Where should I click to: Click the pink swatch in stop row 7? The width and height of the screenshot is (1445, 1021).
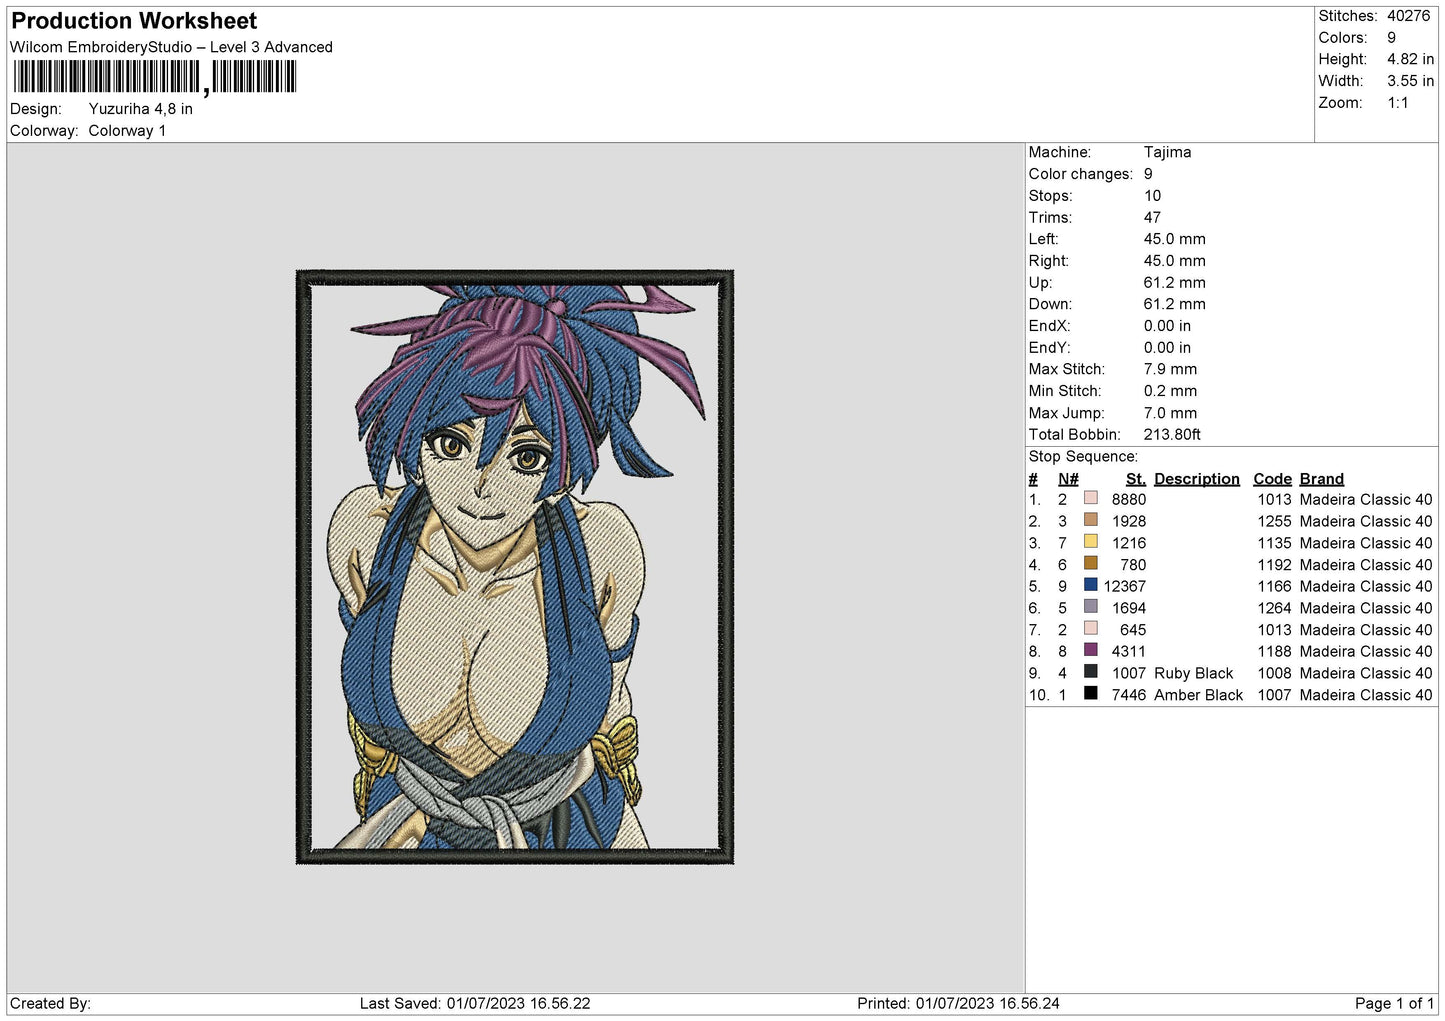tap(1090, 629)
